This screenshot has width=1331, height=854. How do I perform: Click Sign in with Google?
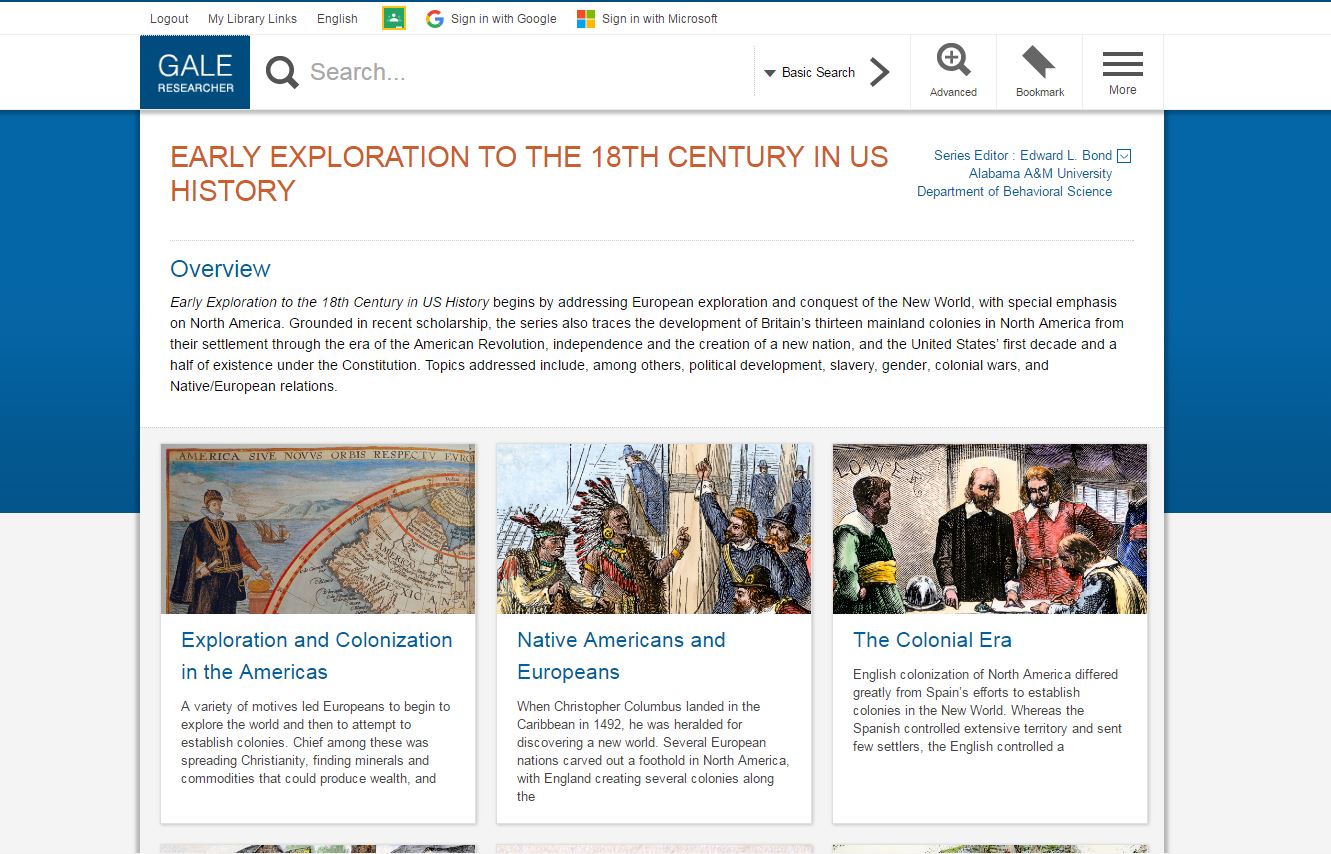pos(503,18)
